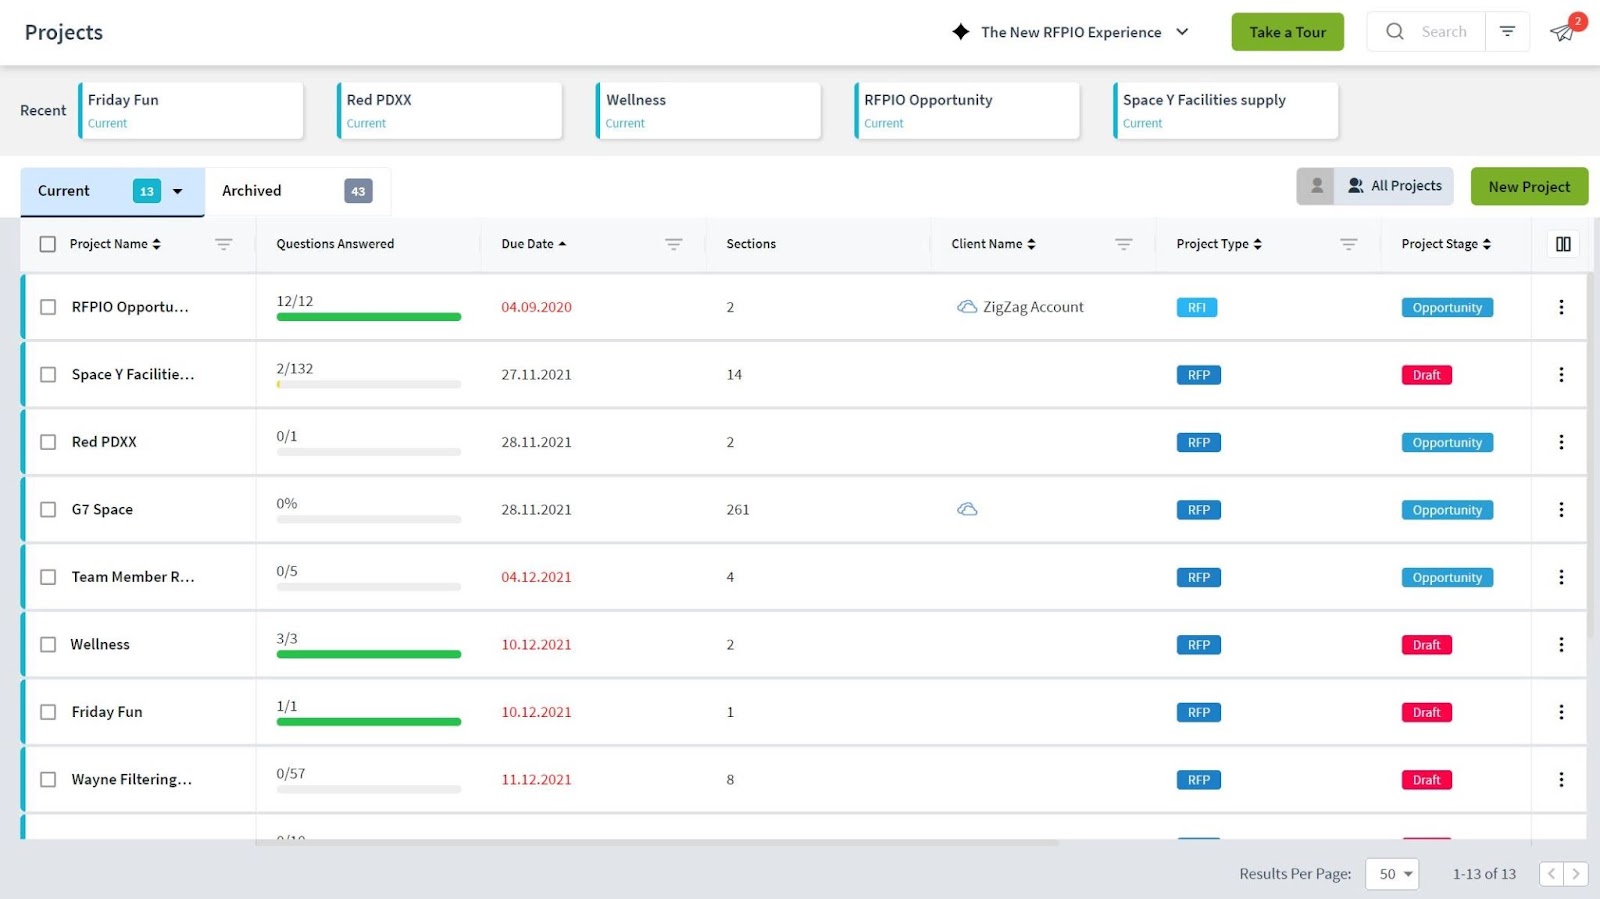The image size is (1600, 899).
Task: Click the search magnifier icon
Action: pos(1394,31)
